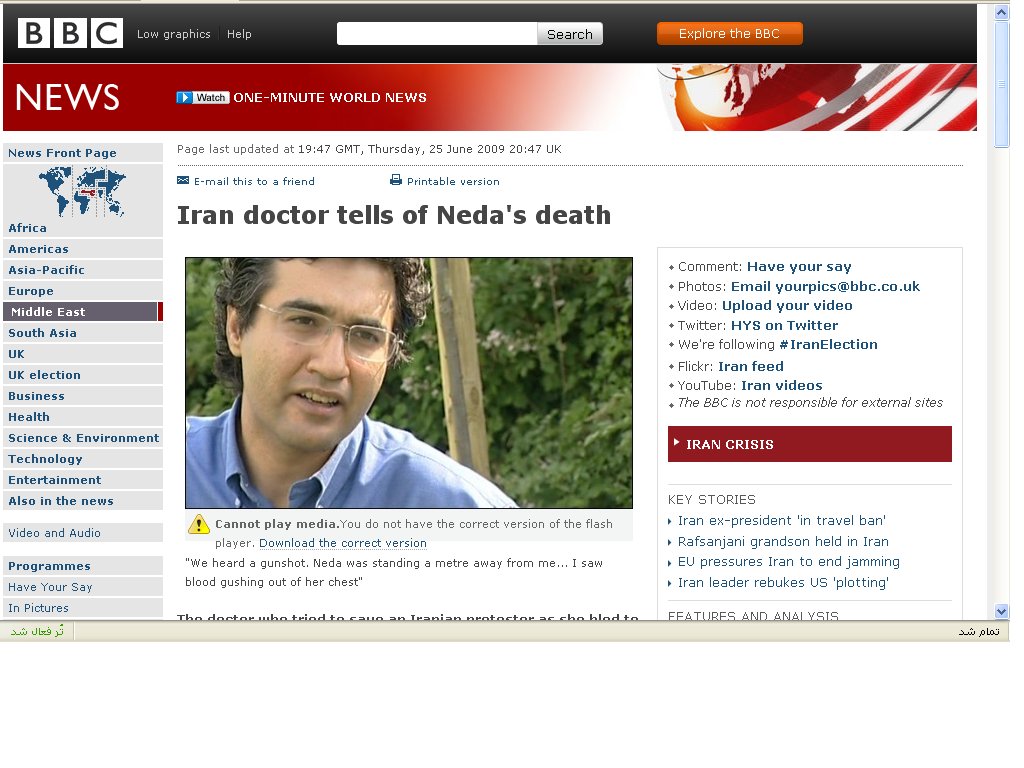Open Iran ex-president 'in travel ban' story
1024x768 pixels.
781,521
